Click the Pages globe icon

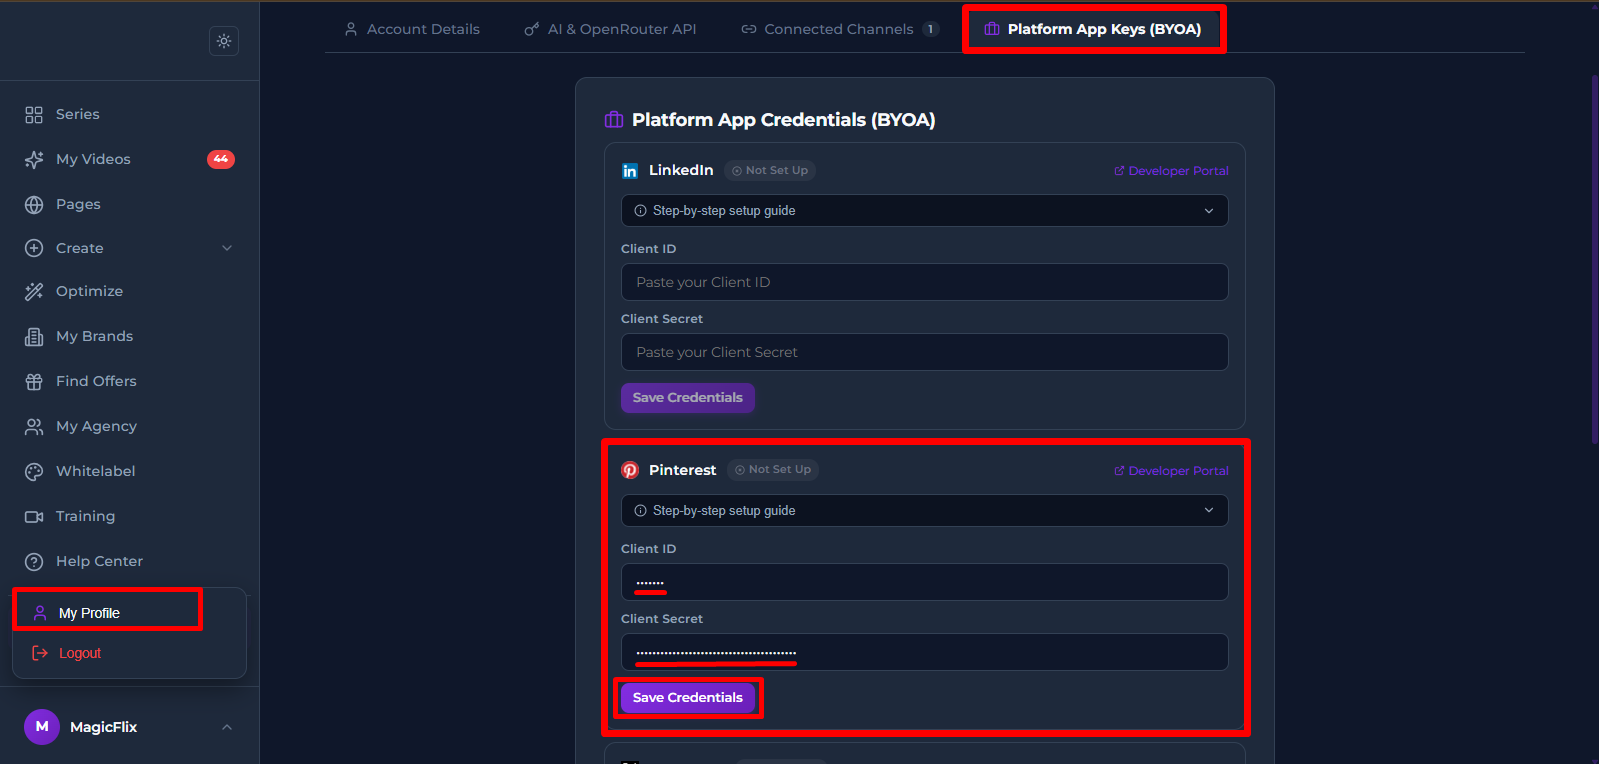pos(34,205)
